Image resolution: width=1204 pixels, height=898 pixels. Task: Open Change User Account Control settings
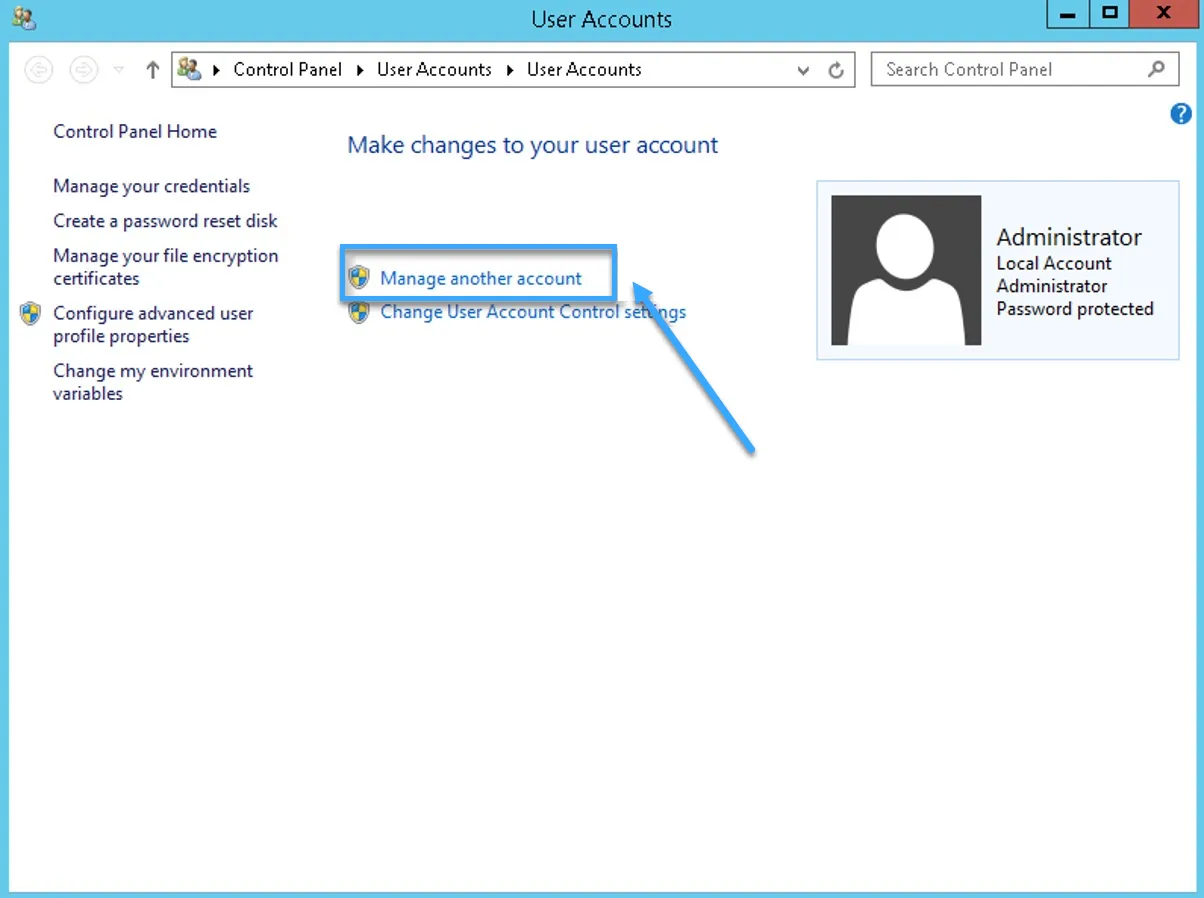(532, 312)
